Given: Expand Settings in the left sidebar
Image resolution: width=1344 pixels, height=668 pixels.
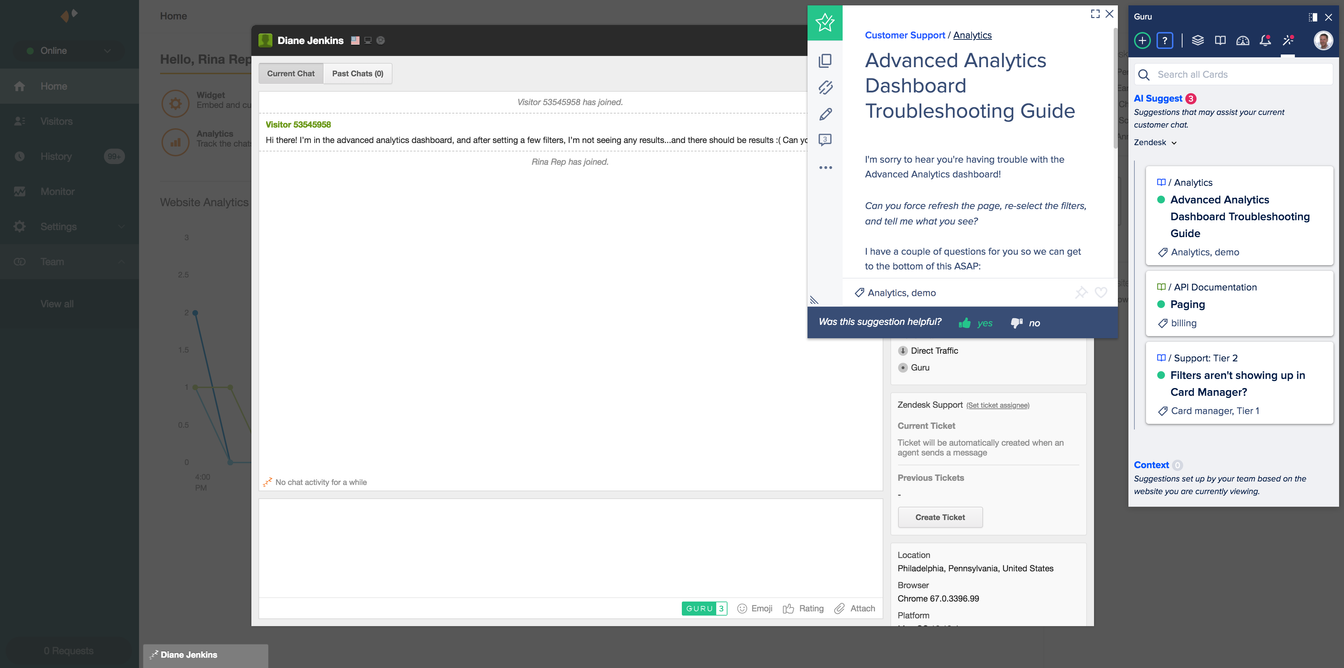Looking at the screenshot, I should [69, 226].
